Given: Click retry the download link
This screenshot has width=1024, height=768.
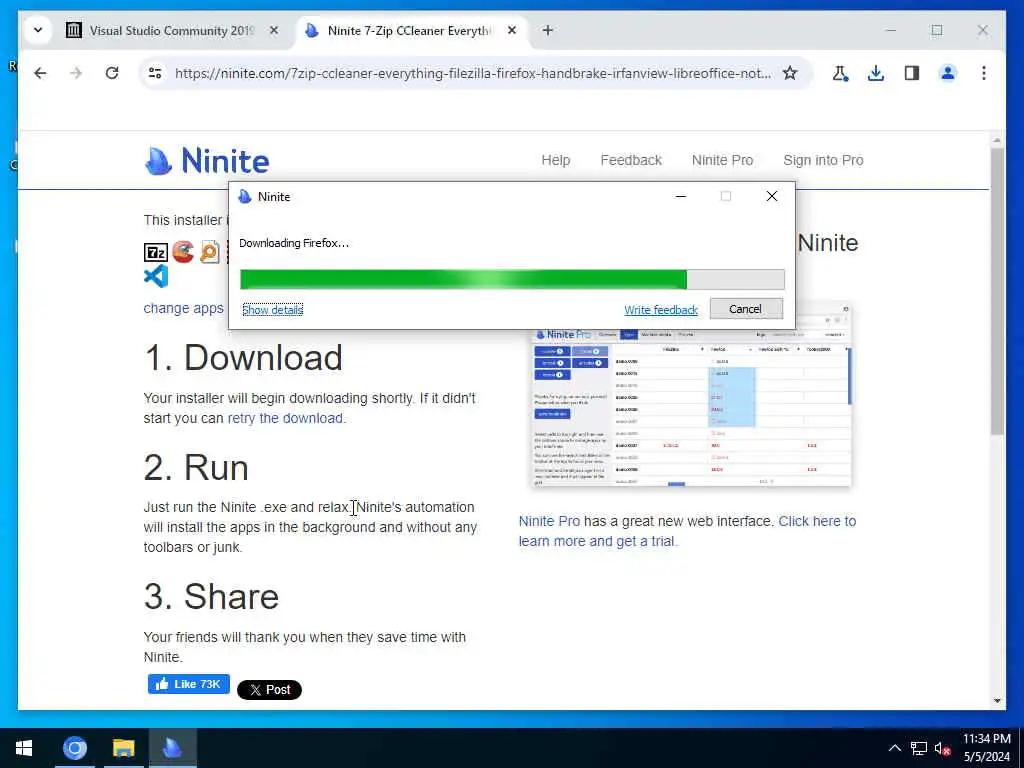Looking at the screenshot, I should (x=285, y=418).
